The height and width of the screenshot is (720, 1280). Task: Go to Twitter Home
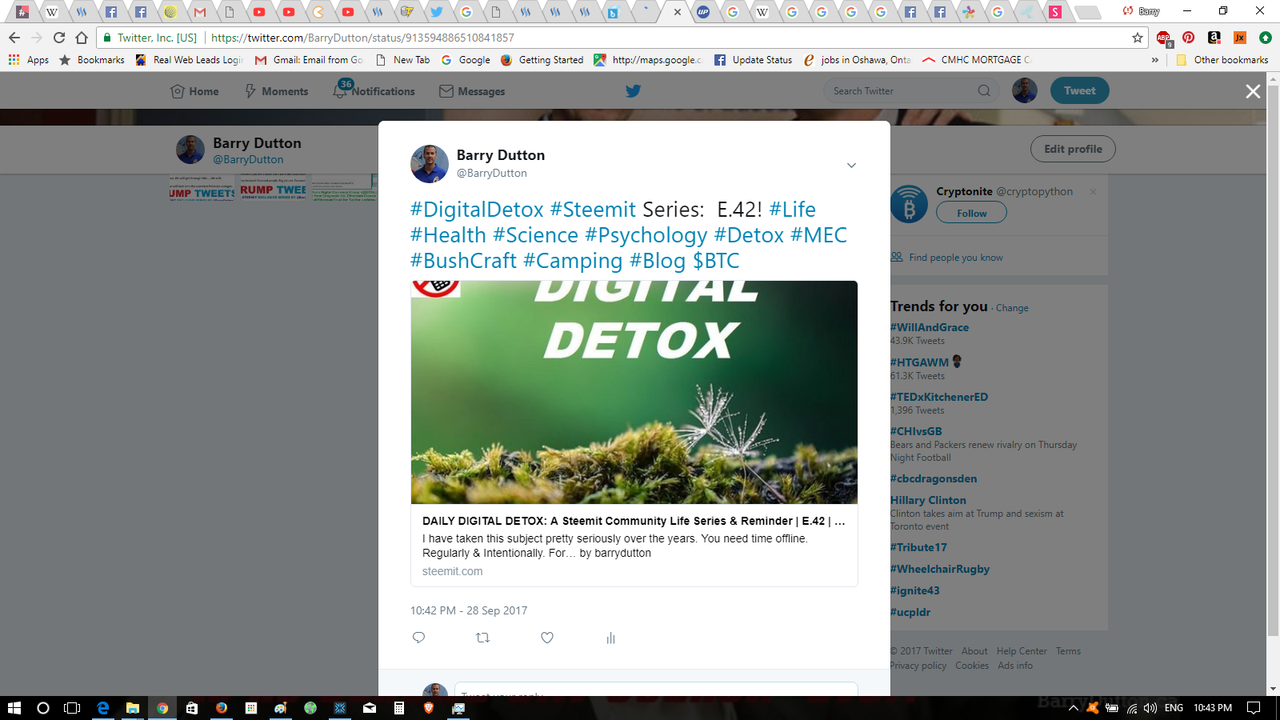[194, 91]
